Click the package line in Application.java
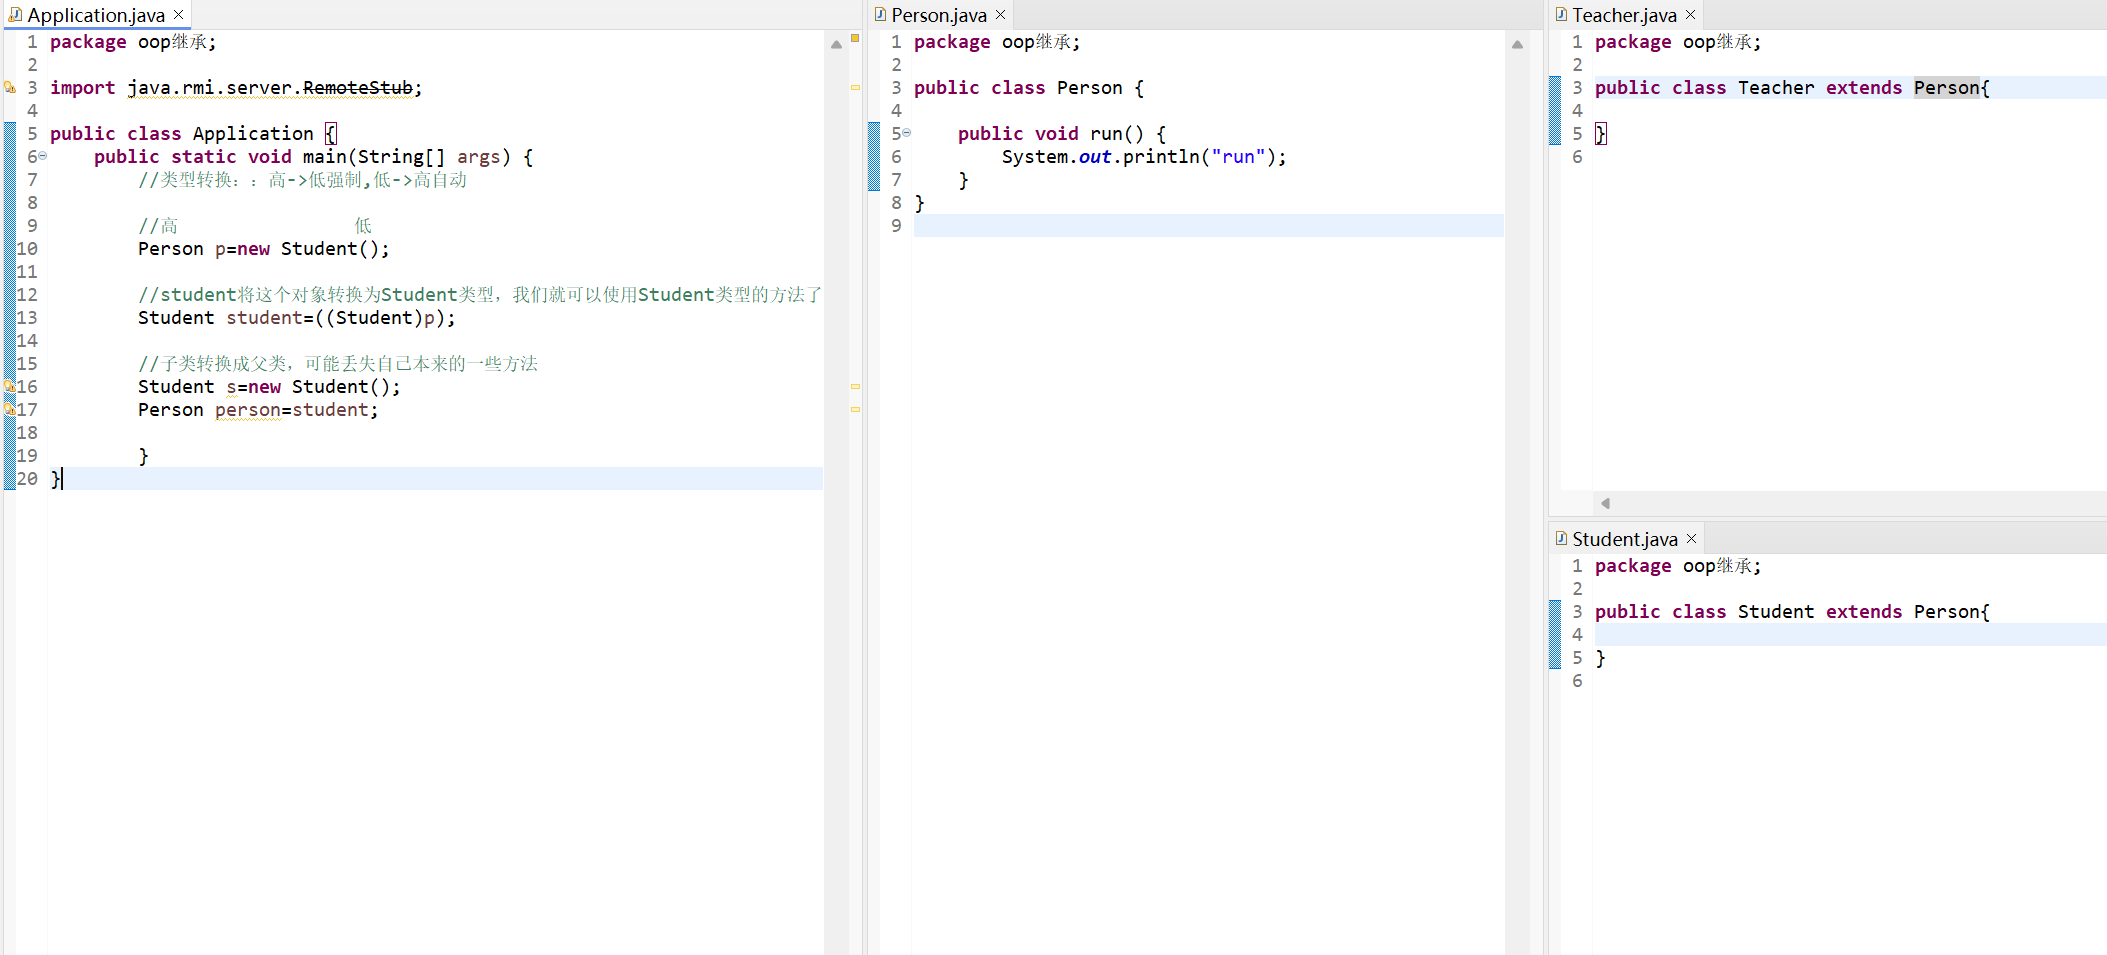 [x=133, y=42]
